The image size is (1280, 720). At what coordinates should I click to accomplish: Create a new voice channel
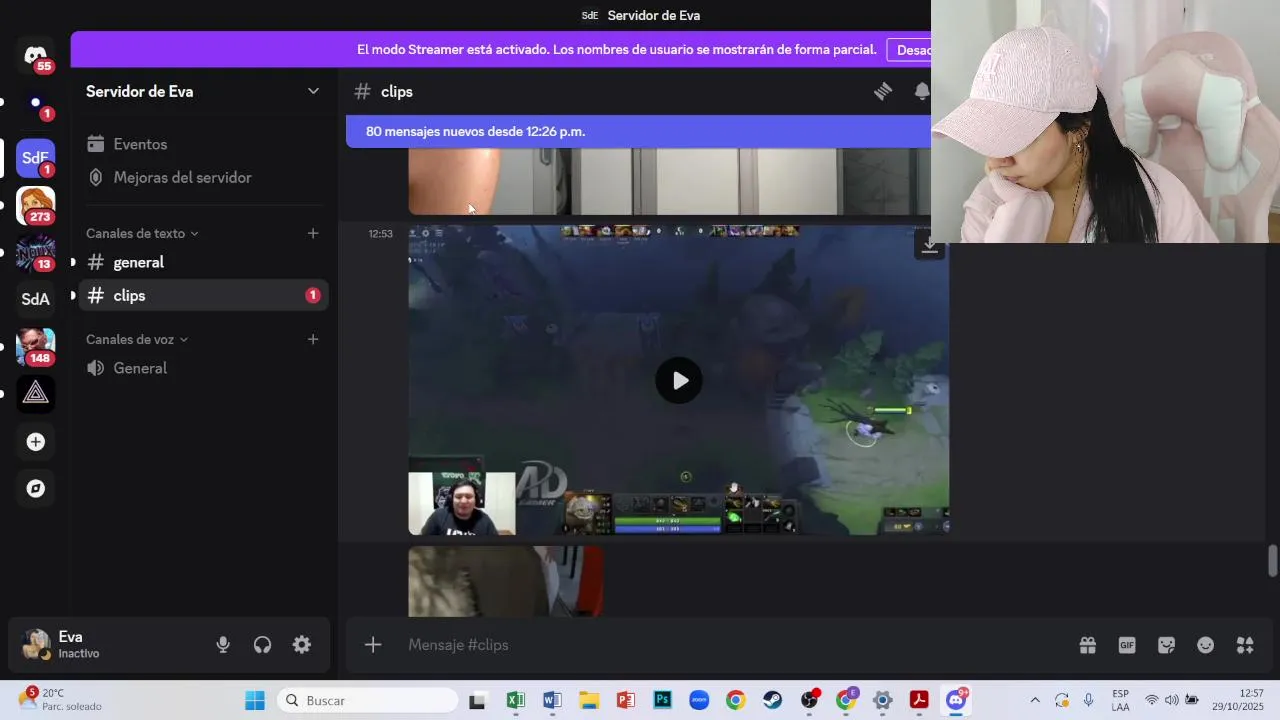313,339
